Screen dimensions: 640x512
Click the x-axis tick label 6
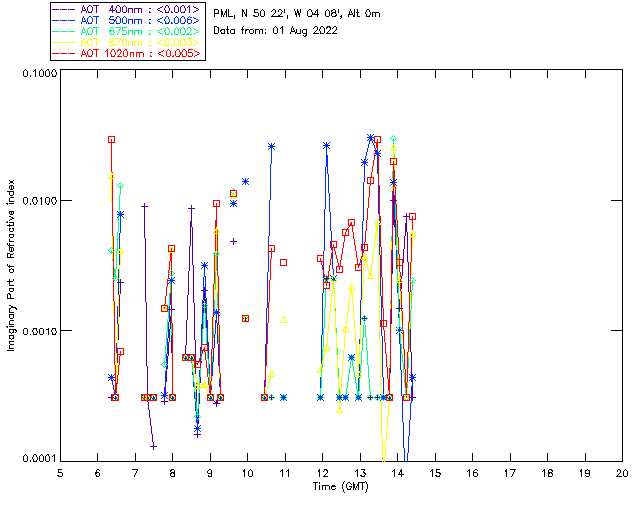[x=98, y=473]
